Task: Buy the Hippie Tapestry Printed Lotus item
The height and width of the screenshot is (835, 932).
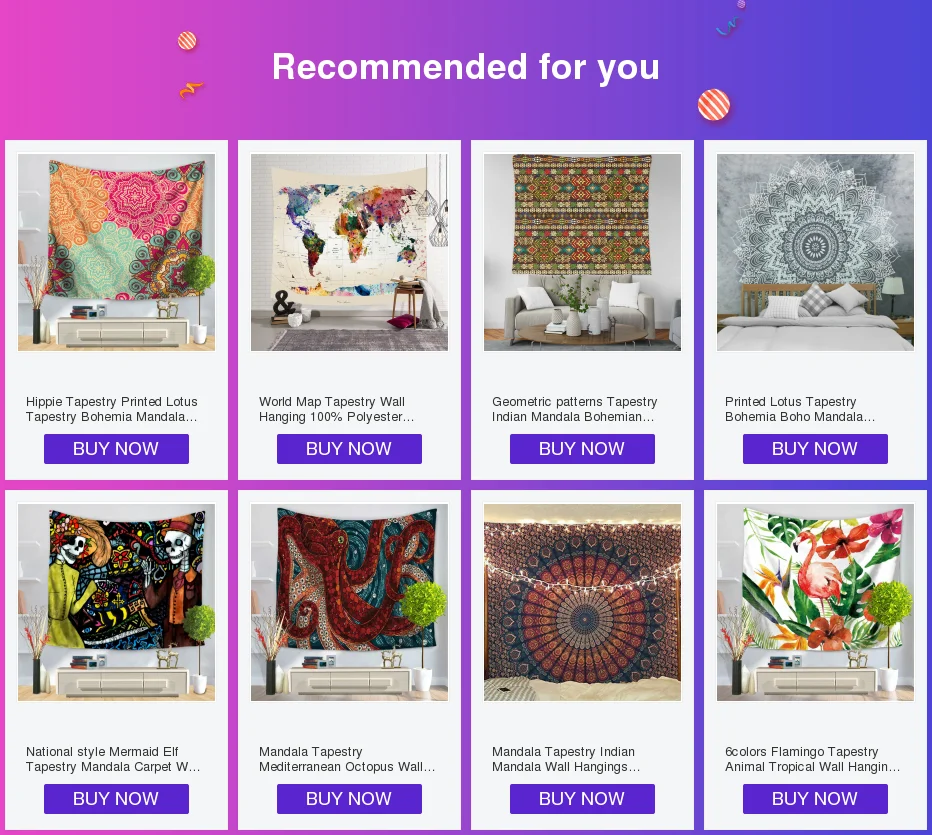Action: [x=116, y=449]
